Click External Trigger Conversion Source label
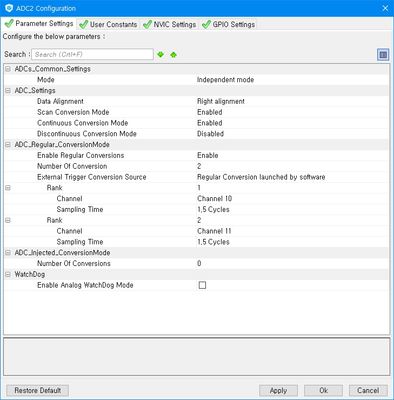Image resolution: width=394 pixels, height=400 pixels. (x=92, y=177)
